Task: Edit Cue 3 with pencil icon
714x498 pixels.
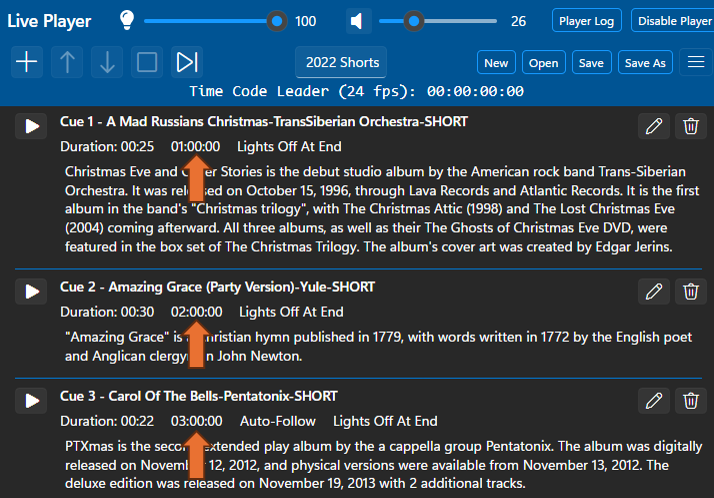Action: (x=654, y=400)
